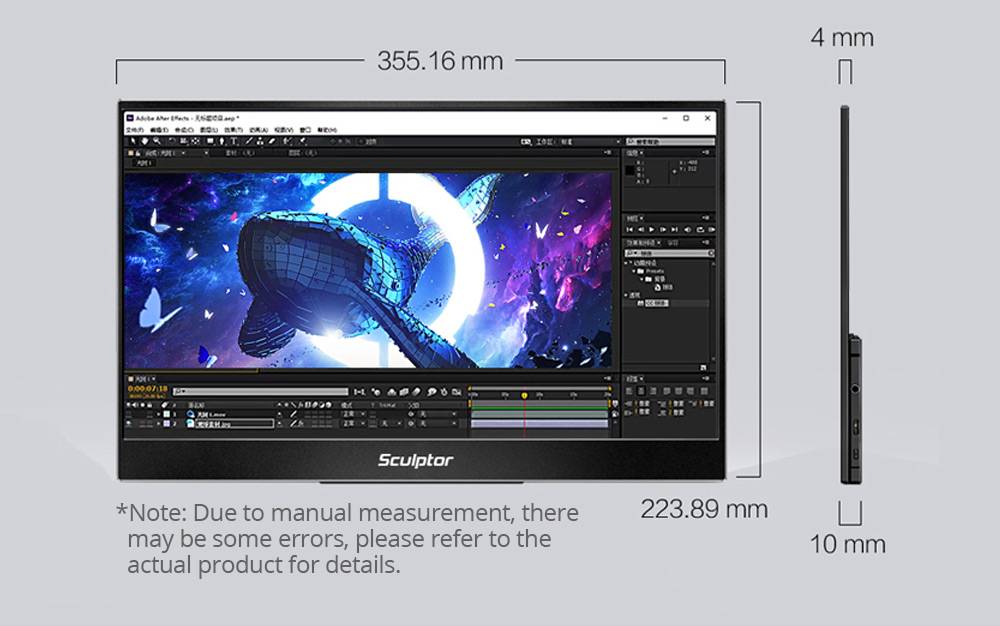Select the Type (T) tool

click(234, 141)
